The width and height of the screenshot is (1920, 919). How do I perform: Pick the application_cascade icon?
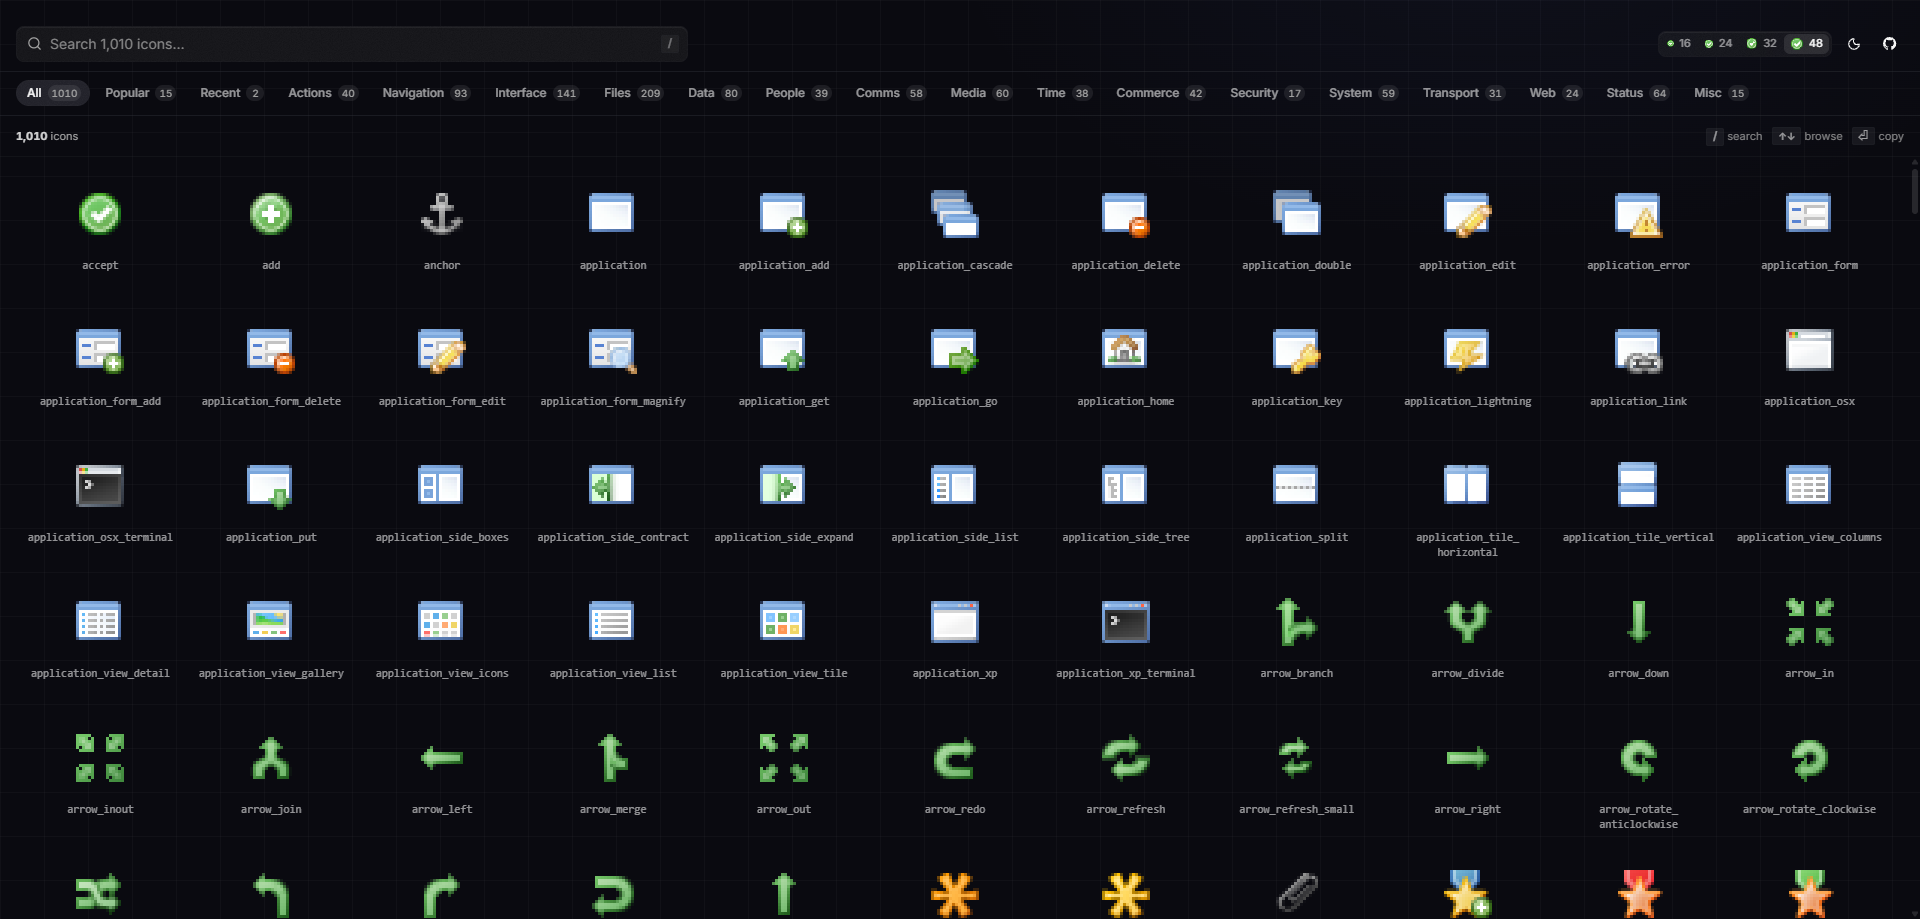point(955,214)
